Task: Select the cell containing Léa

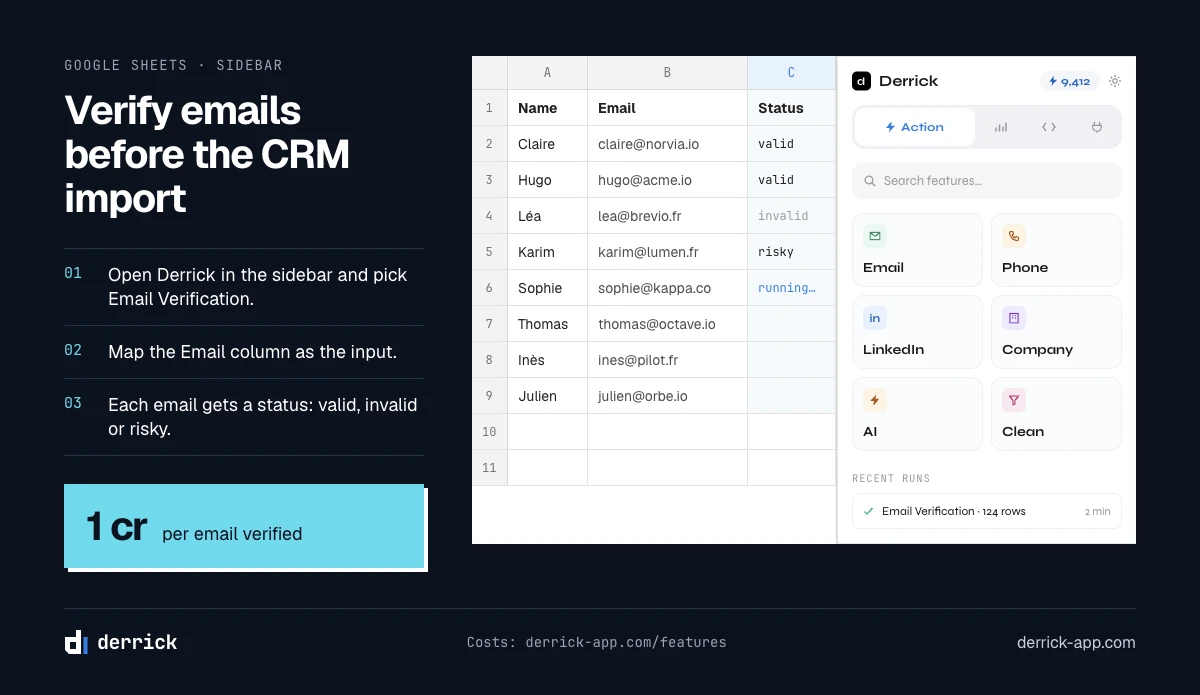Action: tap(547, 216)
